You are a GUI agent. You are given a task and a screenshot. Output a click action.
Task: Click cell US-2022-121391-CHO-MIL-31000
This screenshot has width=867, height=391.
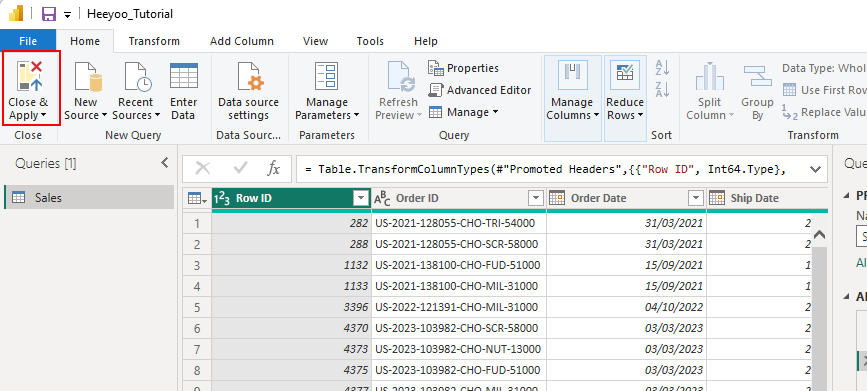pos(459,307)
